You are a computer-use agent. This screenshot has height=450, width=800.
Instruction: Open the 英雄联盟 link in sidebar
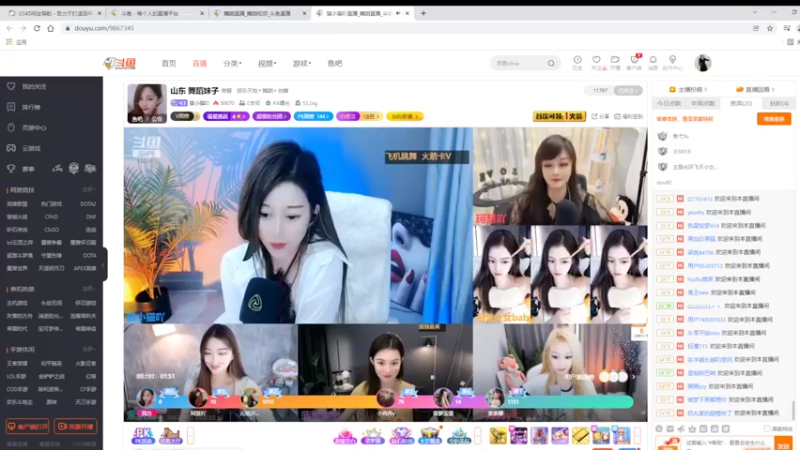pyautogui.click(x=17, y=204)
